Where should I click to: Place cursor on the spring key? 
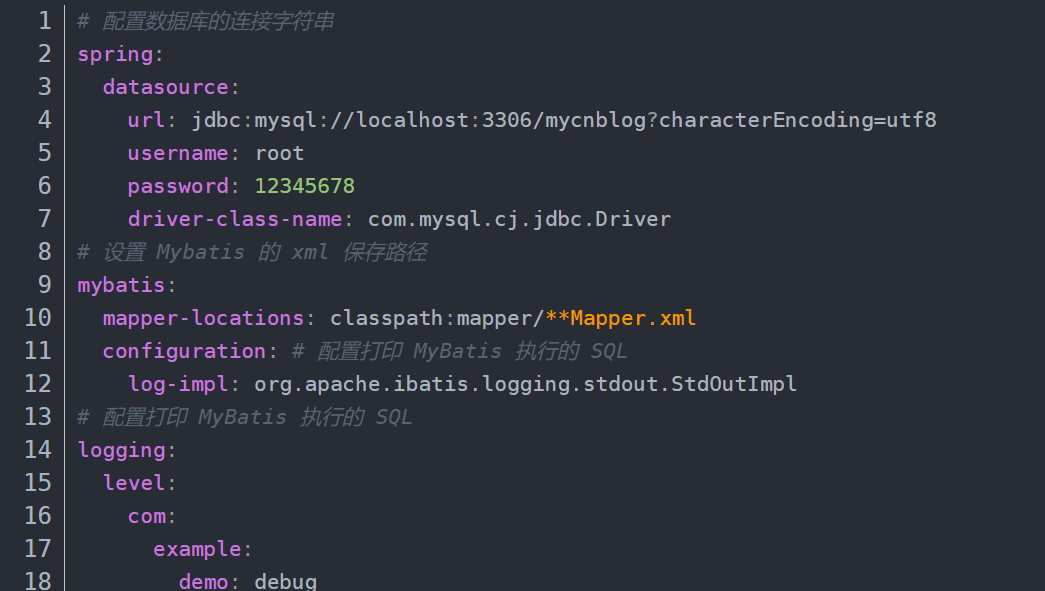[115, 54]
